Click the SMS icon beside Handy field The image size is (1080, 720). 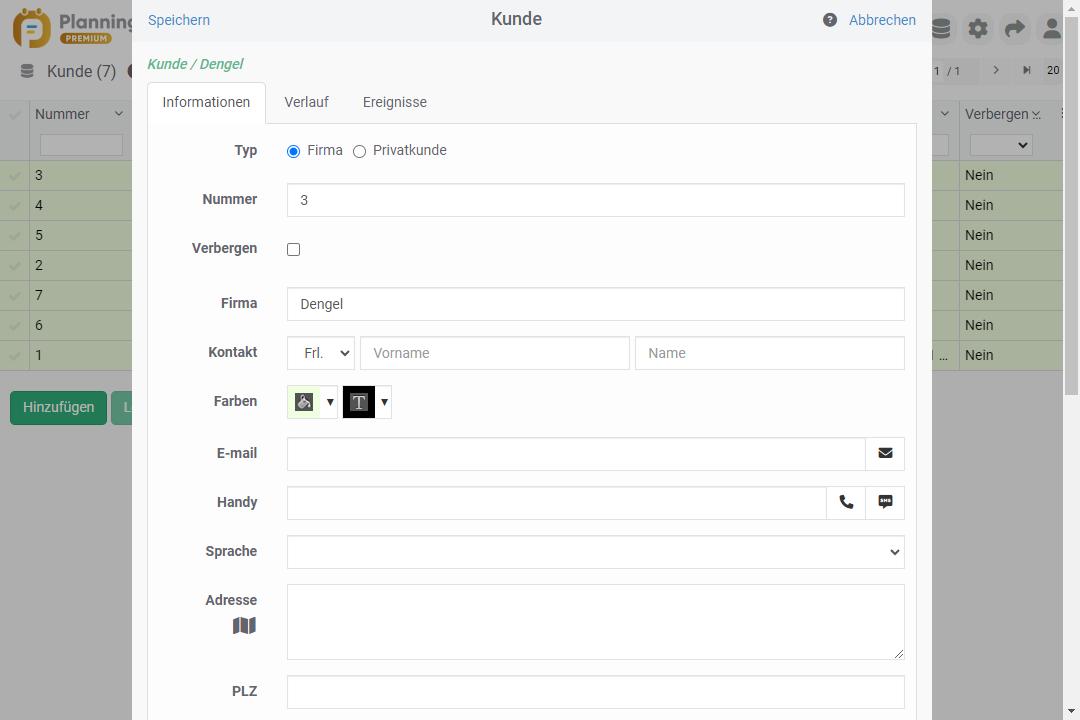point(885,502)
